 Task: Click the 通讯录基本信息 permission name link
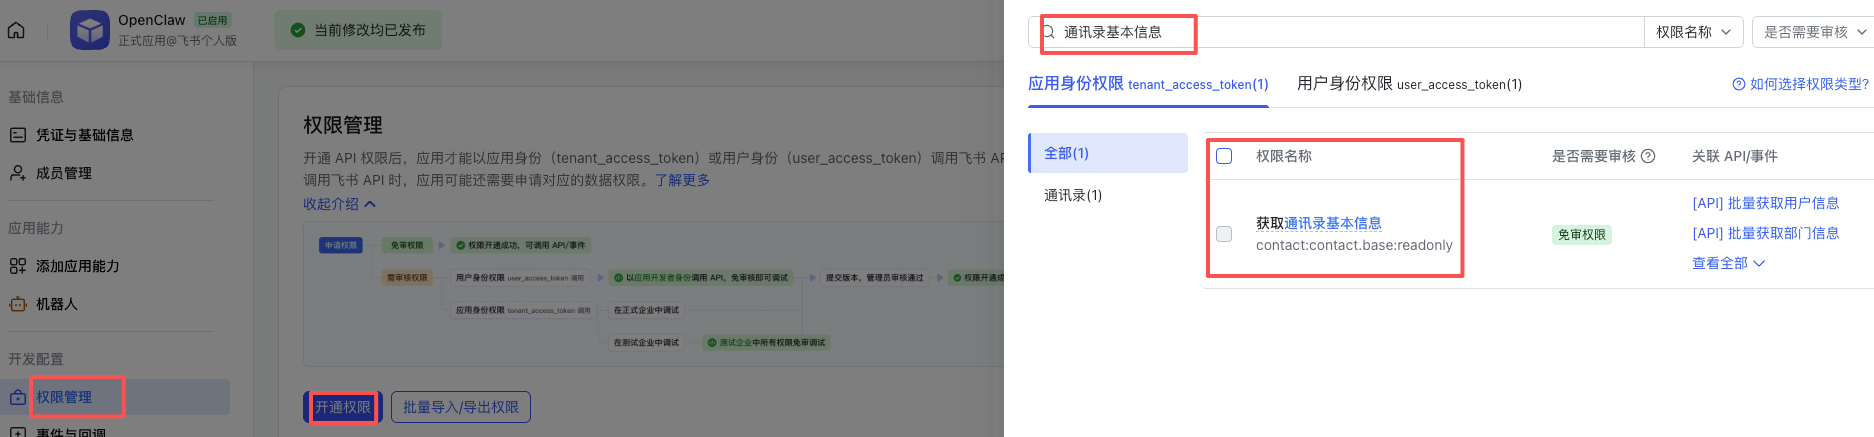pyautogui.click(x=1333, y=223)
